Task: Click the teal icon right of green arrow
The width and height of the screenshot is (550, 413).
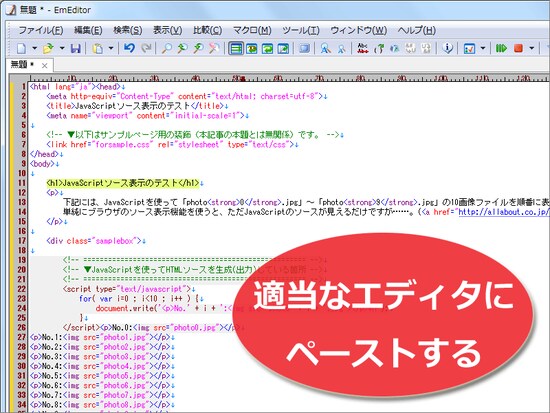Action: coord(395,48)
